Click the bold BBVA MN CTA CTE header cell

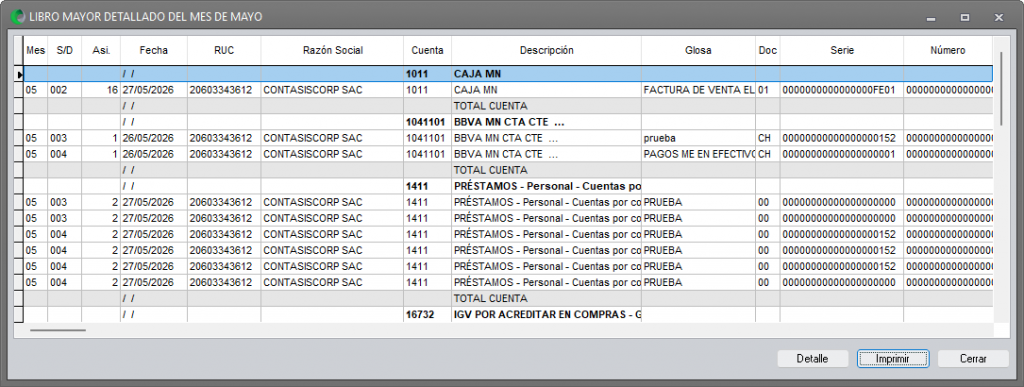point(546,122)
